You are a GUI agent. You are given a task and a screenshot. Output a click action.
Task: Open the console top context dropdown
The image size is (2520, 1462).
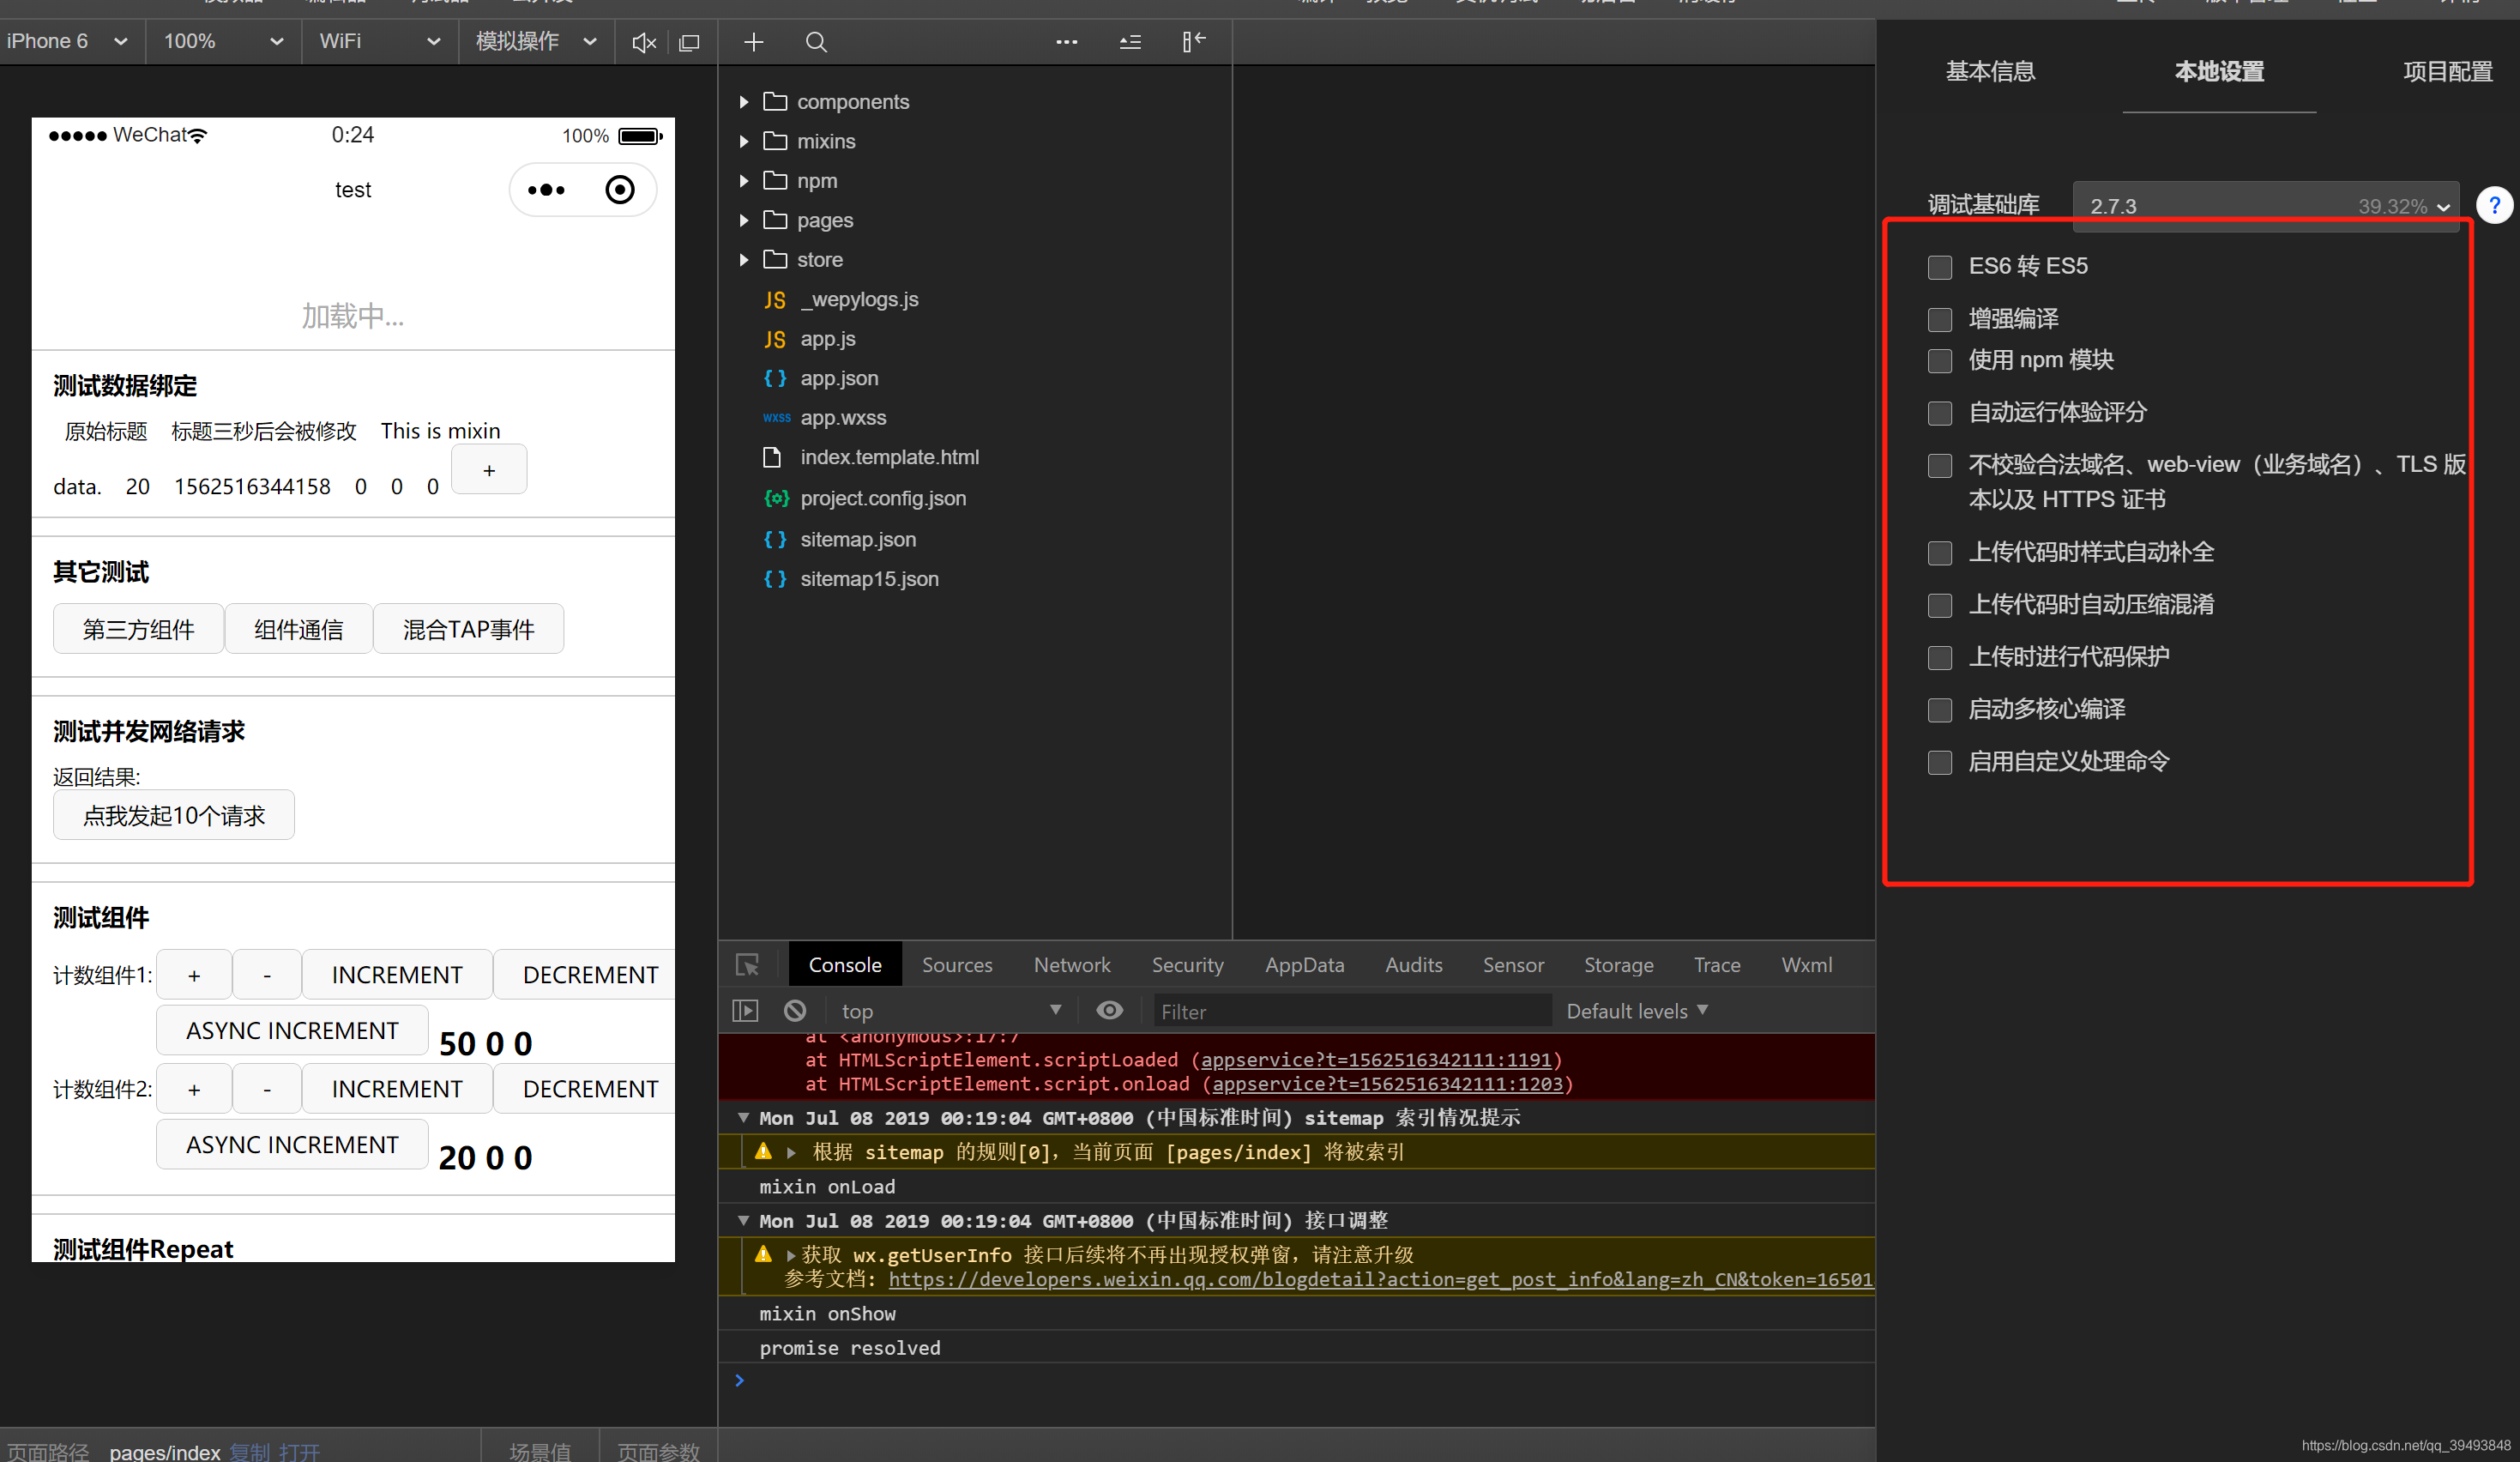coord(951,1011)
